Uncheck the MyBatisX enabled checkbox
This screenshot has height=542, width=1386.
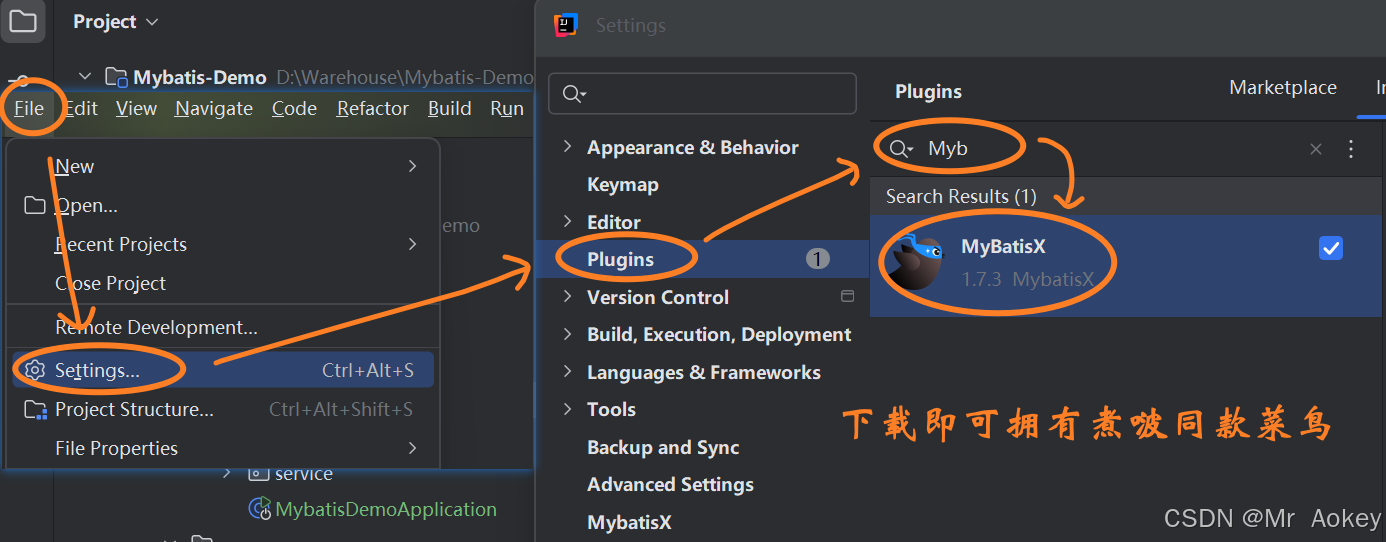(x=1331, y=248)
